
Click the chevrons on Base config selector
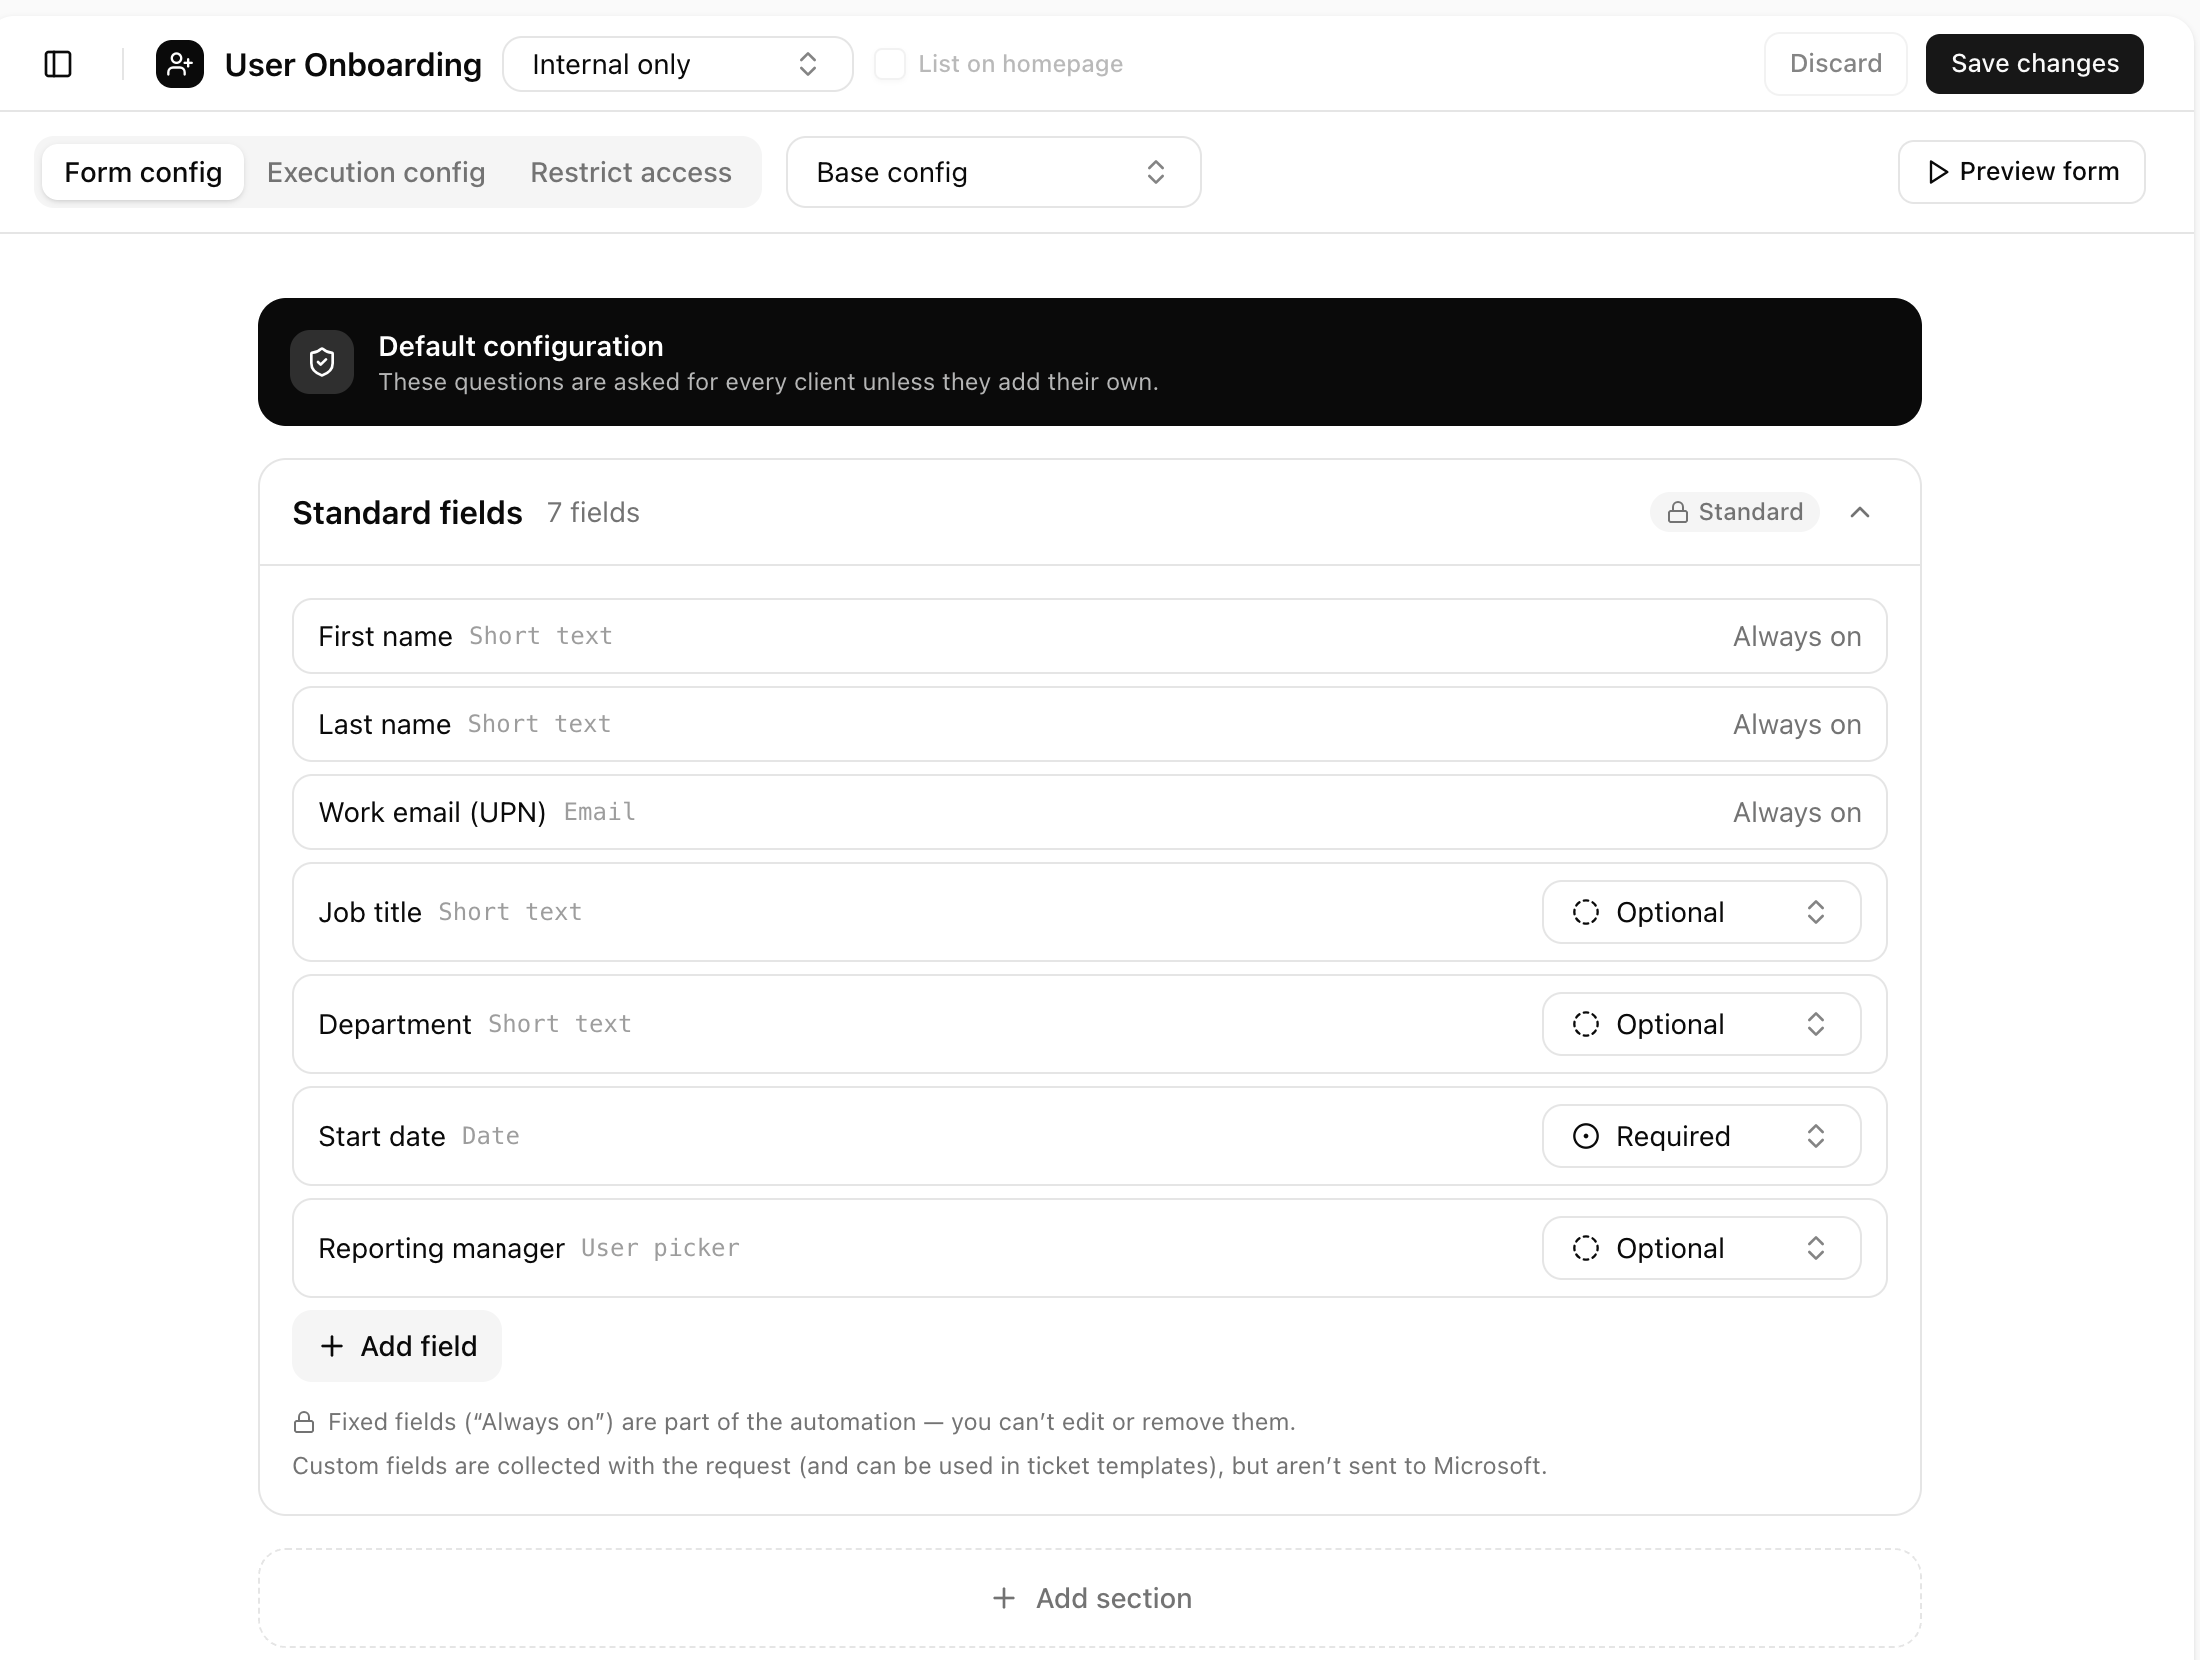click(1156, 172)
